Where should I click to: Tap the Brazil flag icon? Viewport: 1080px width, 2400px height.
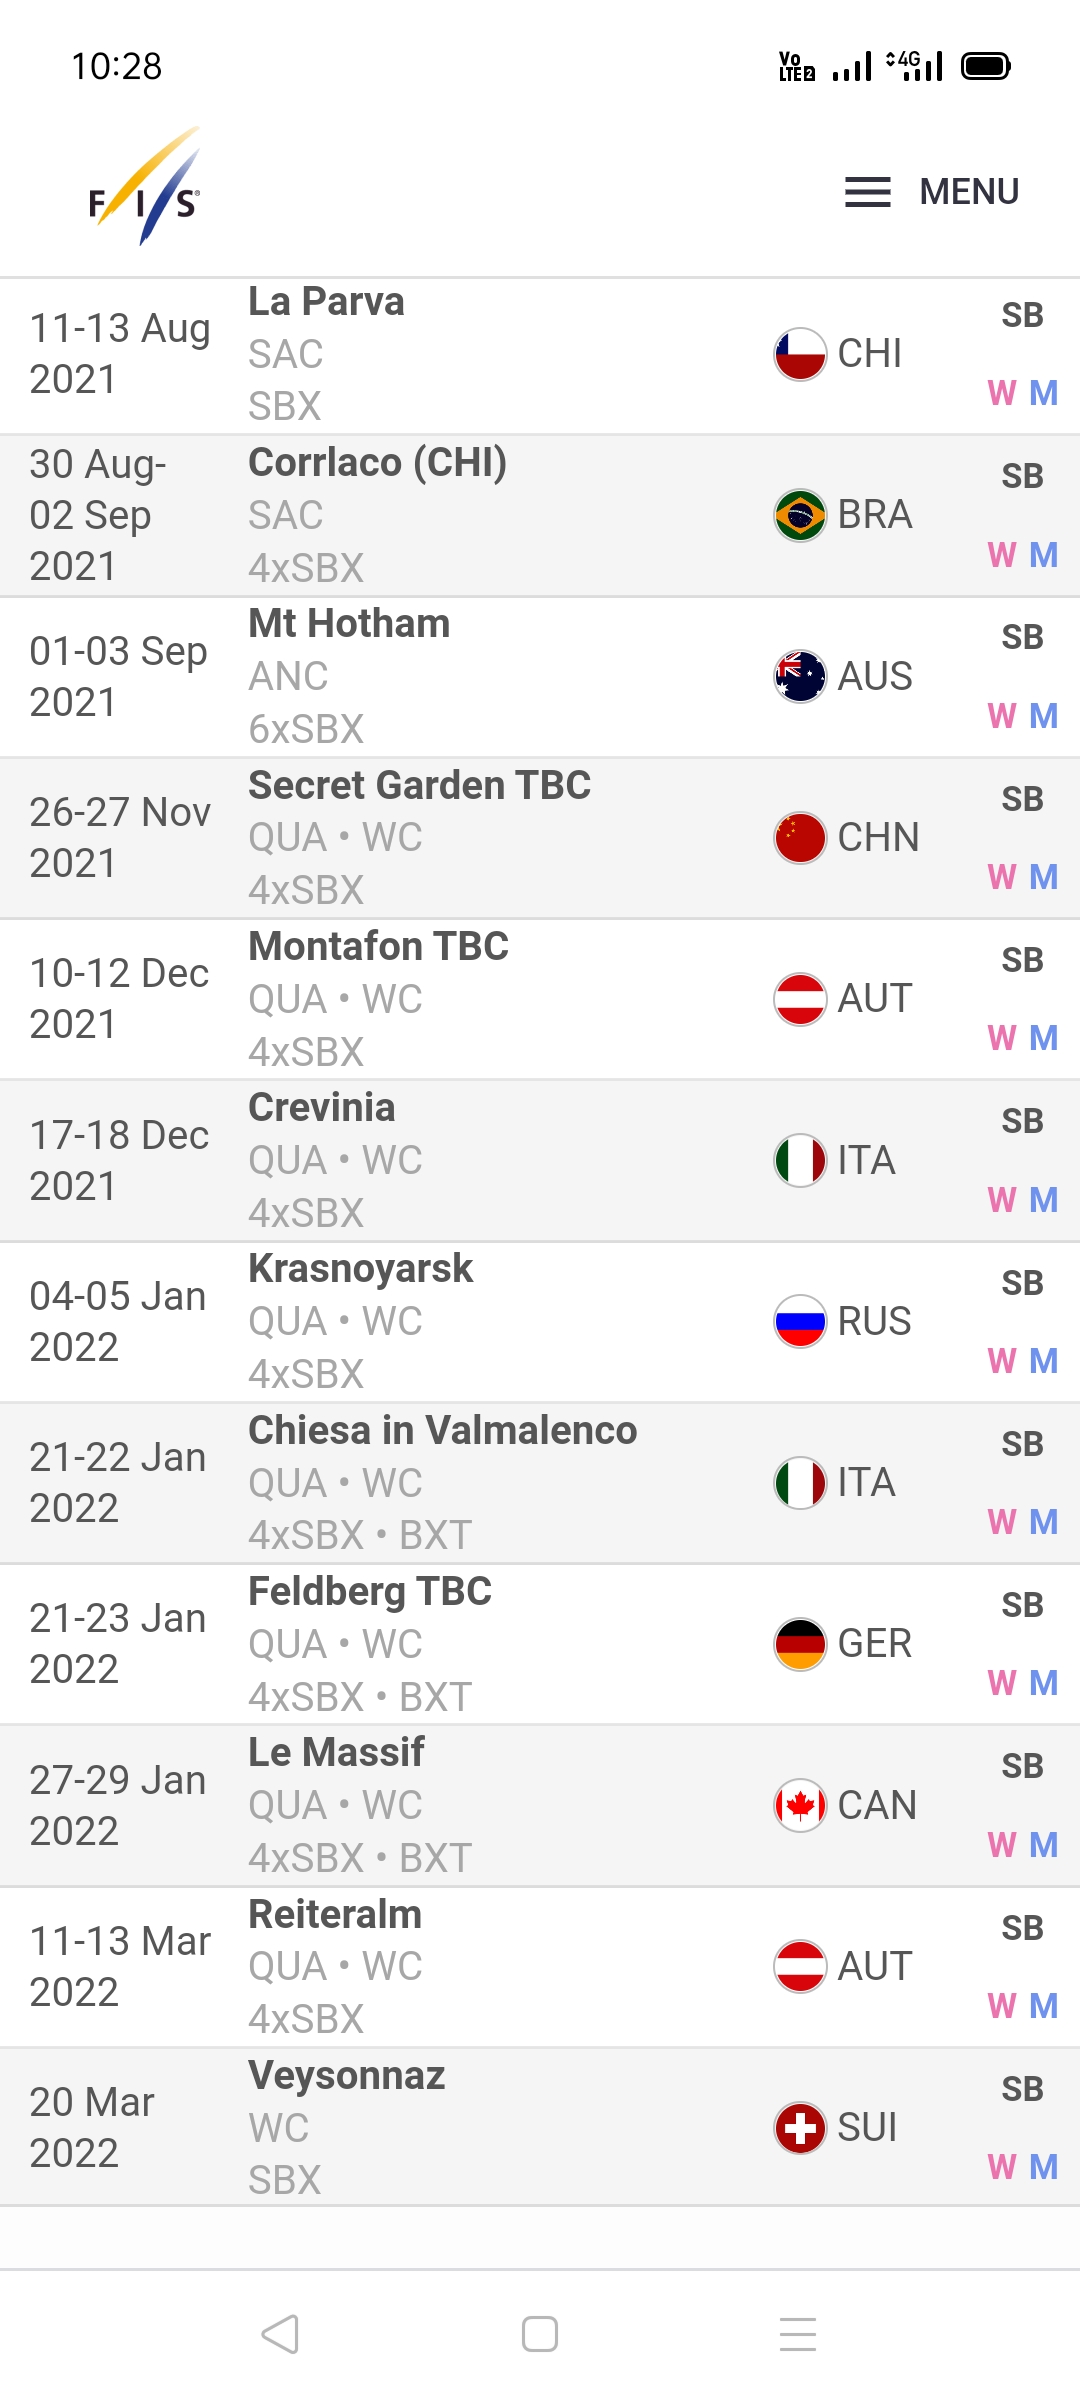[x=800, y=515]
